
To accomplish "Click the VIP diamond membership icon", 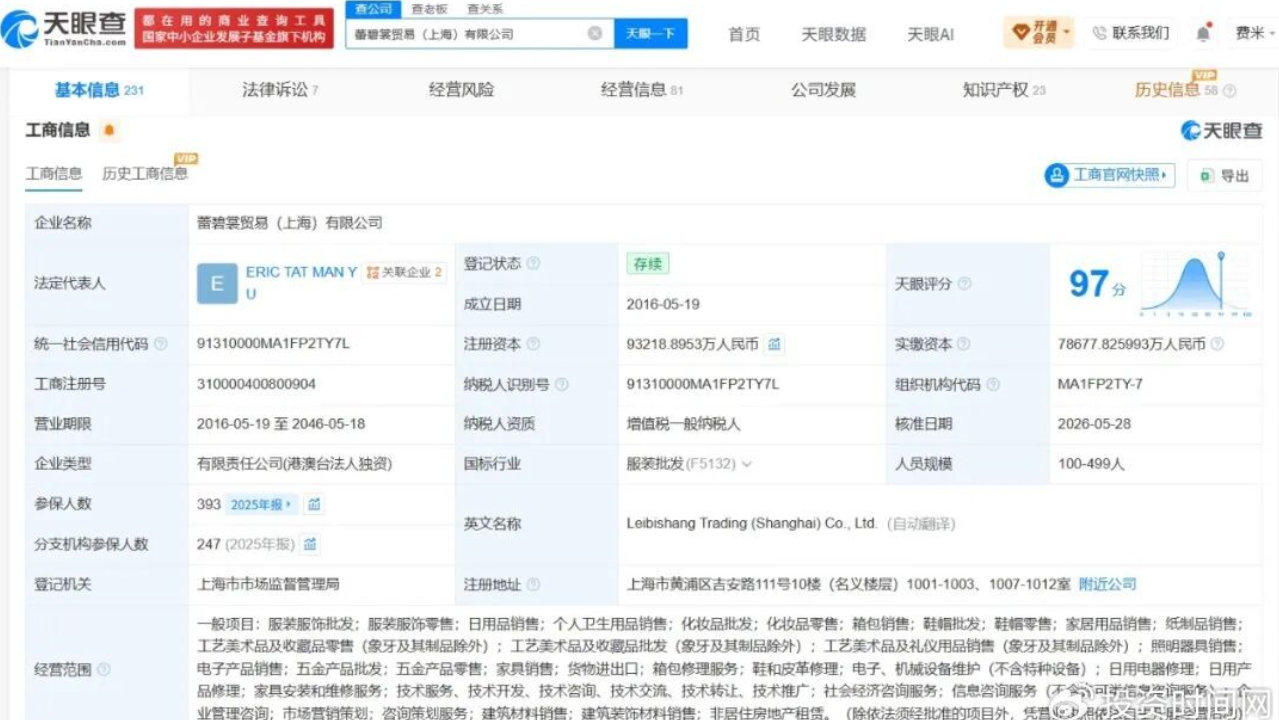I will [x=1021, y=33].
